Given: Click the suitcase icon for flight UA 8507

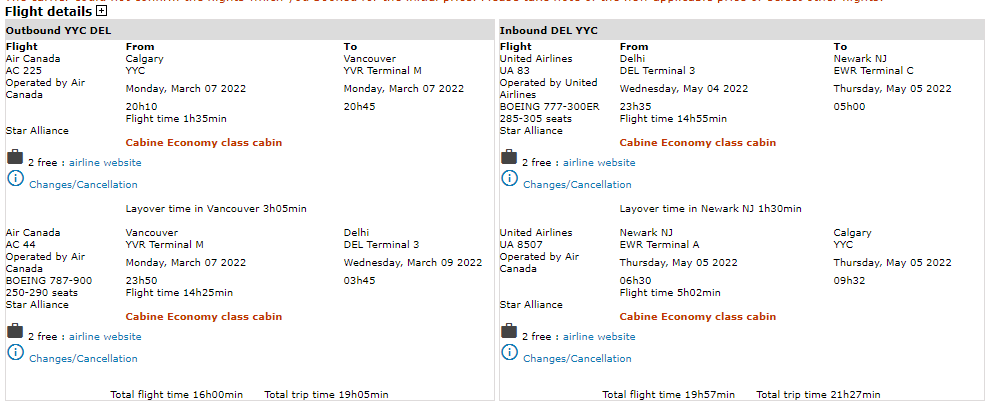Looking at the screenshot, I should (508, 331).
